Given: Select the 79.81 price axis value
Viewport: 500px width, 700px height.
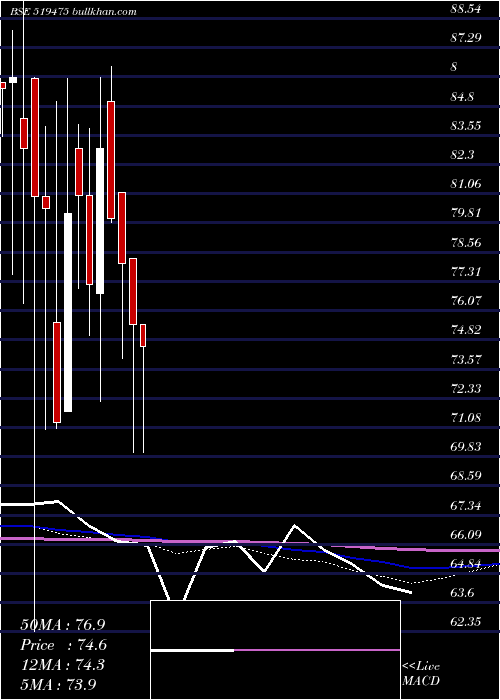Looking at the screenshot, I should coord(466,212).
